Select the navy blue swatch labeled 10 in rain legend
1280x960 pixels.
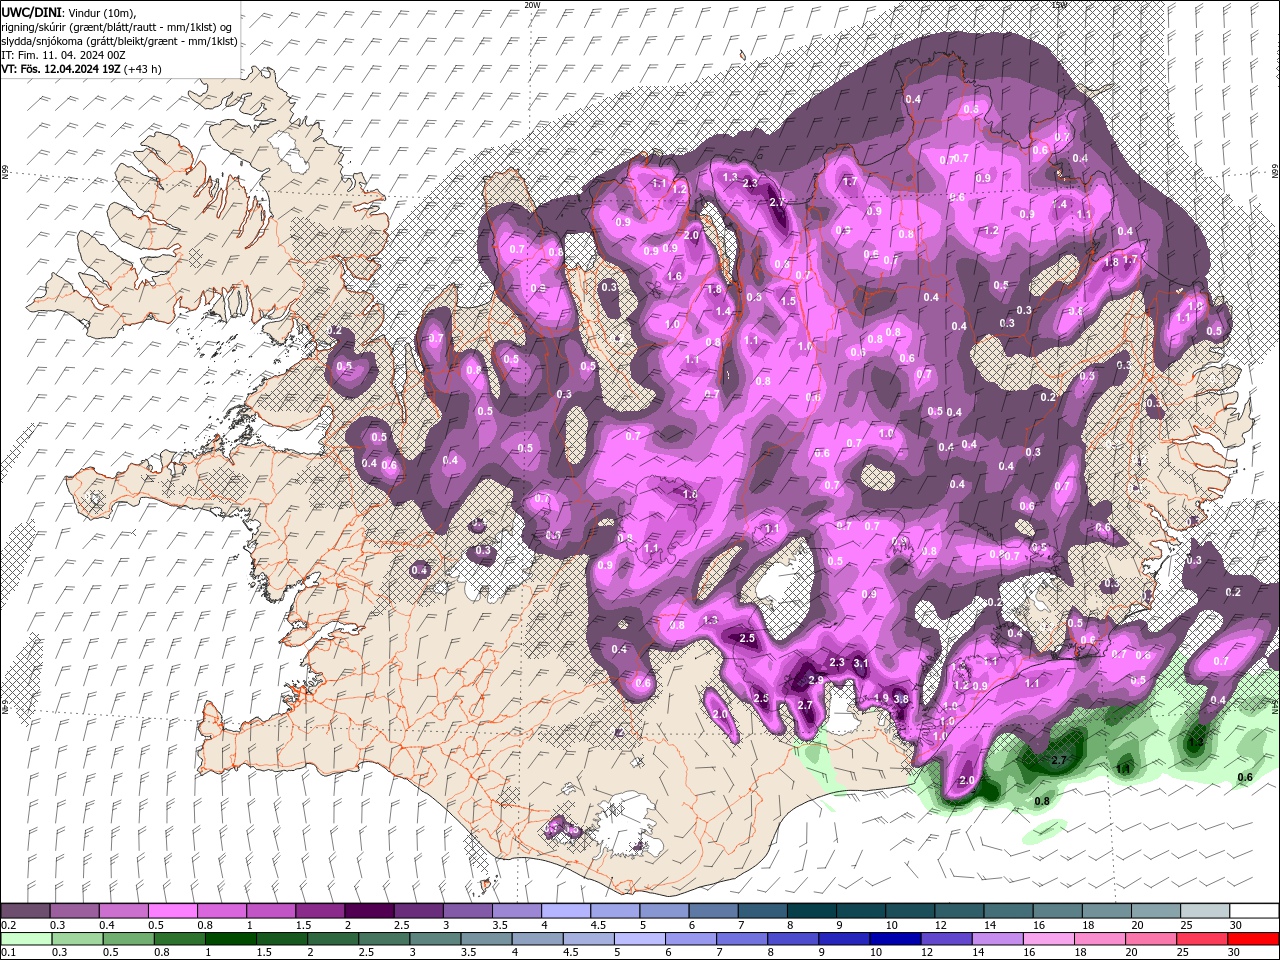893,939
